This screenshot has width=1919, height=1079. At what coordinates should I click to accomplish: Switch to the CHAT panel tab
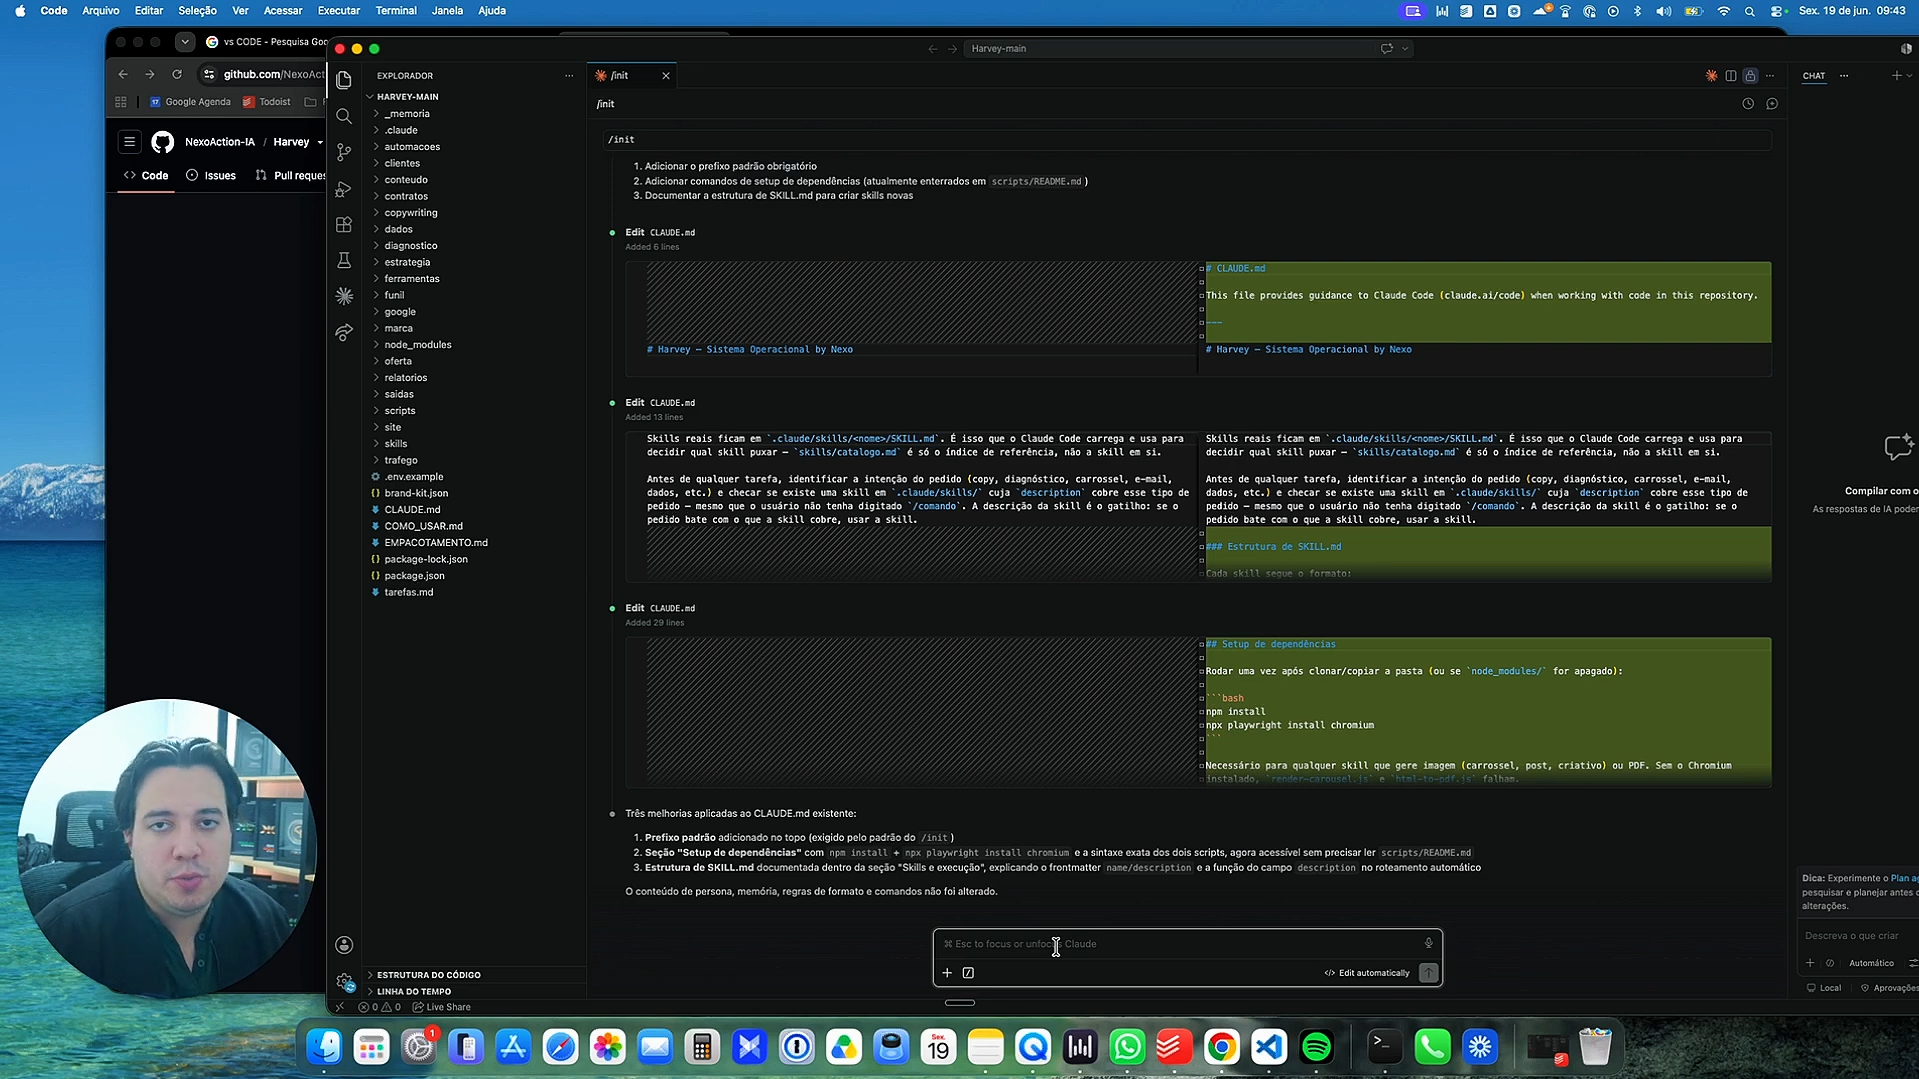(1813, 76)
